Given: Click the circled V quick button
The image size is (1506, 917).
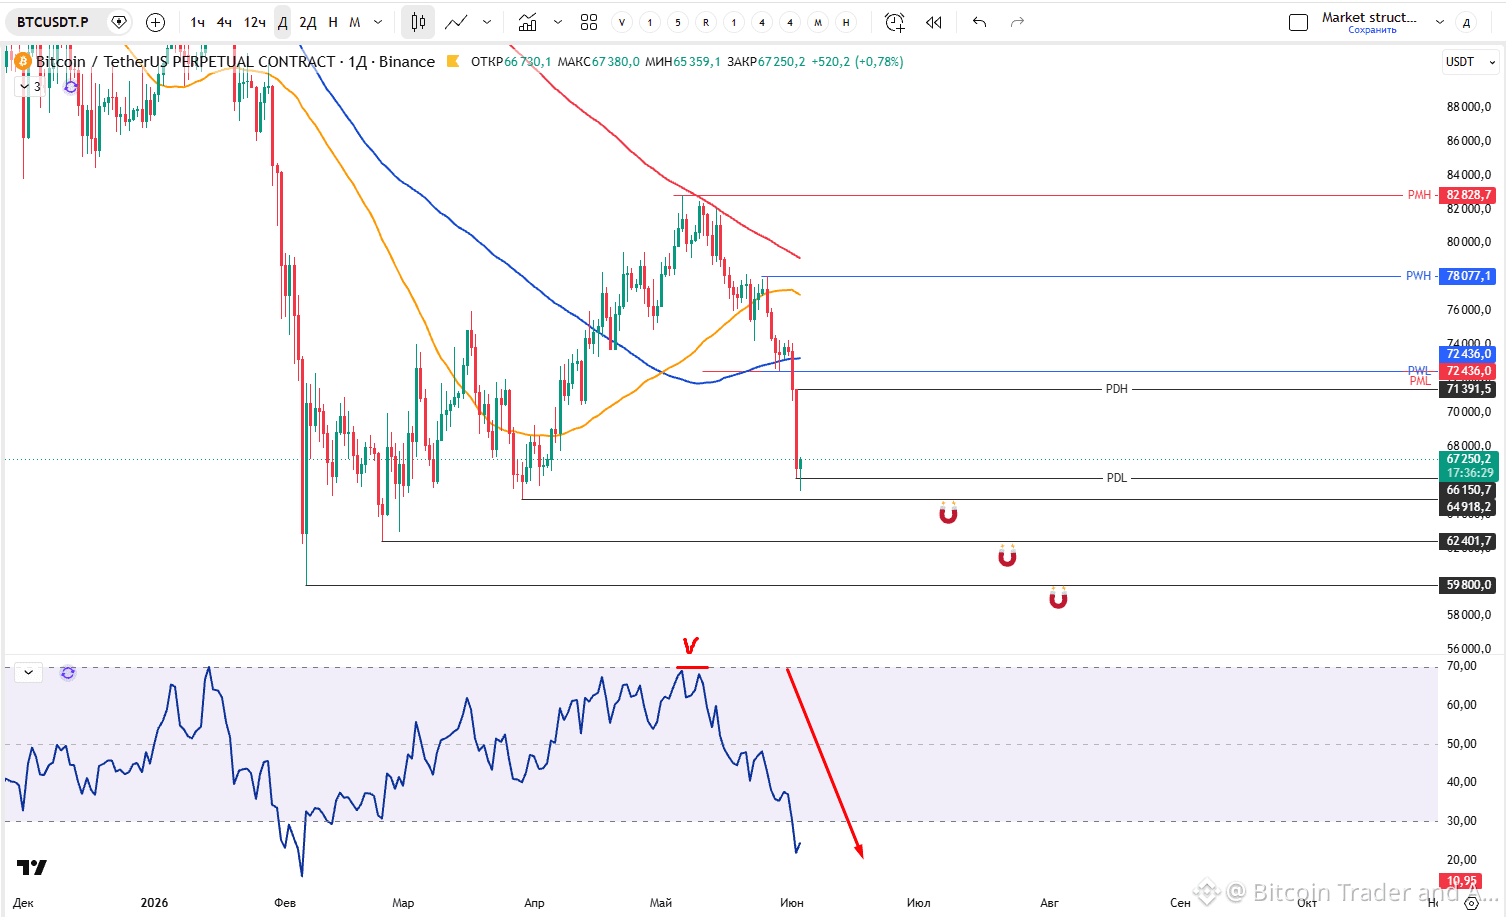Looking at the screenshot, I should [622, 22].
